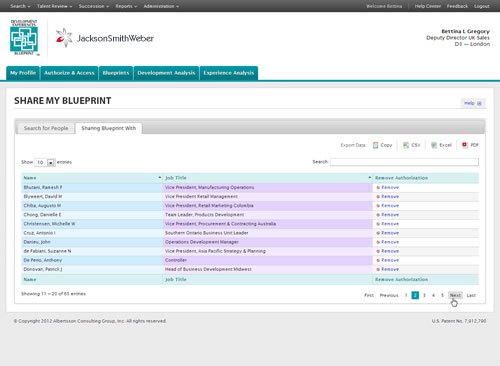500x366 pixels.
Task: Export table data to Excel
Action: 441,145
